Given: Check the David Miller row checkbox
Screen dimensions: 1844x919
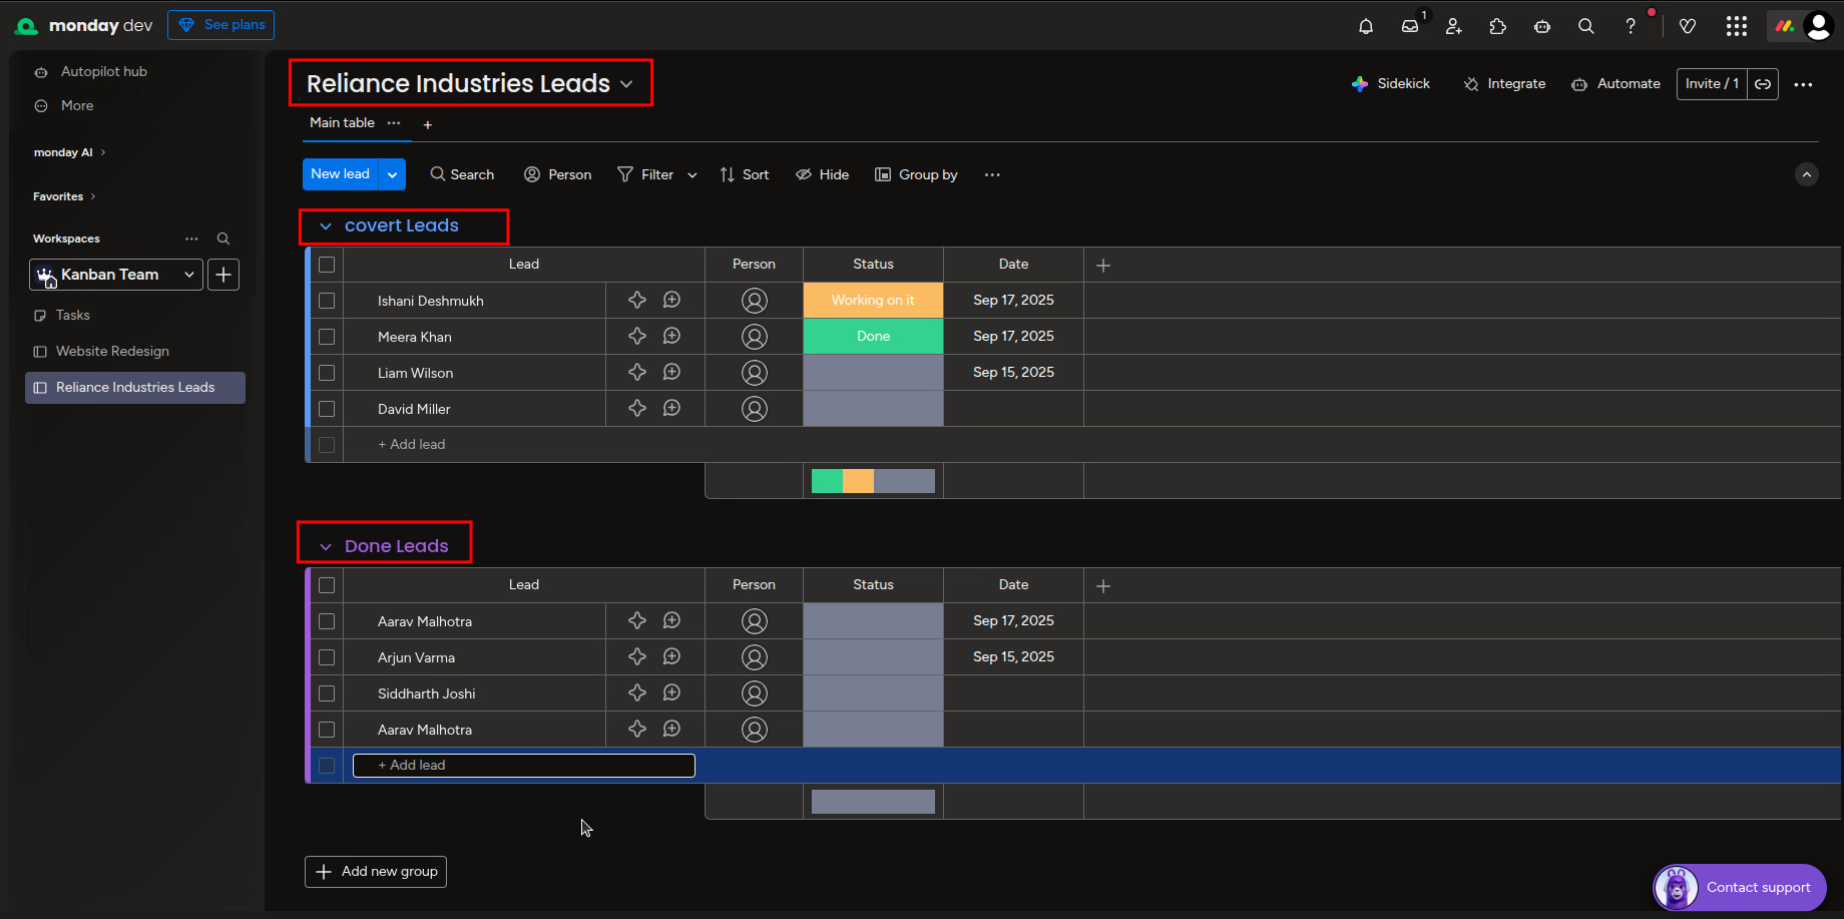Looking at the screenshot, I should (x=327, y=409).
